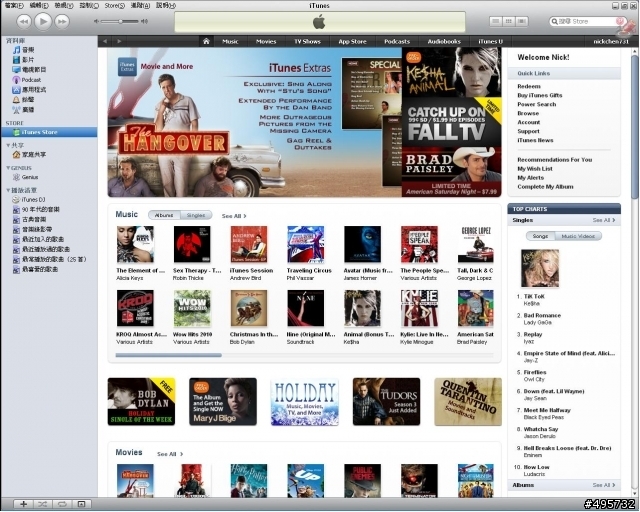Viewport: 640px width, 512px height.
Task: Open the Music store tab
Action: click(x=230, y=41)
